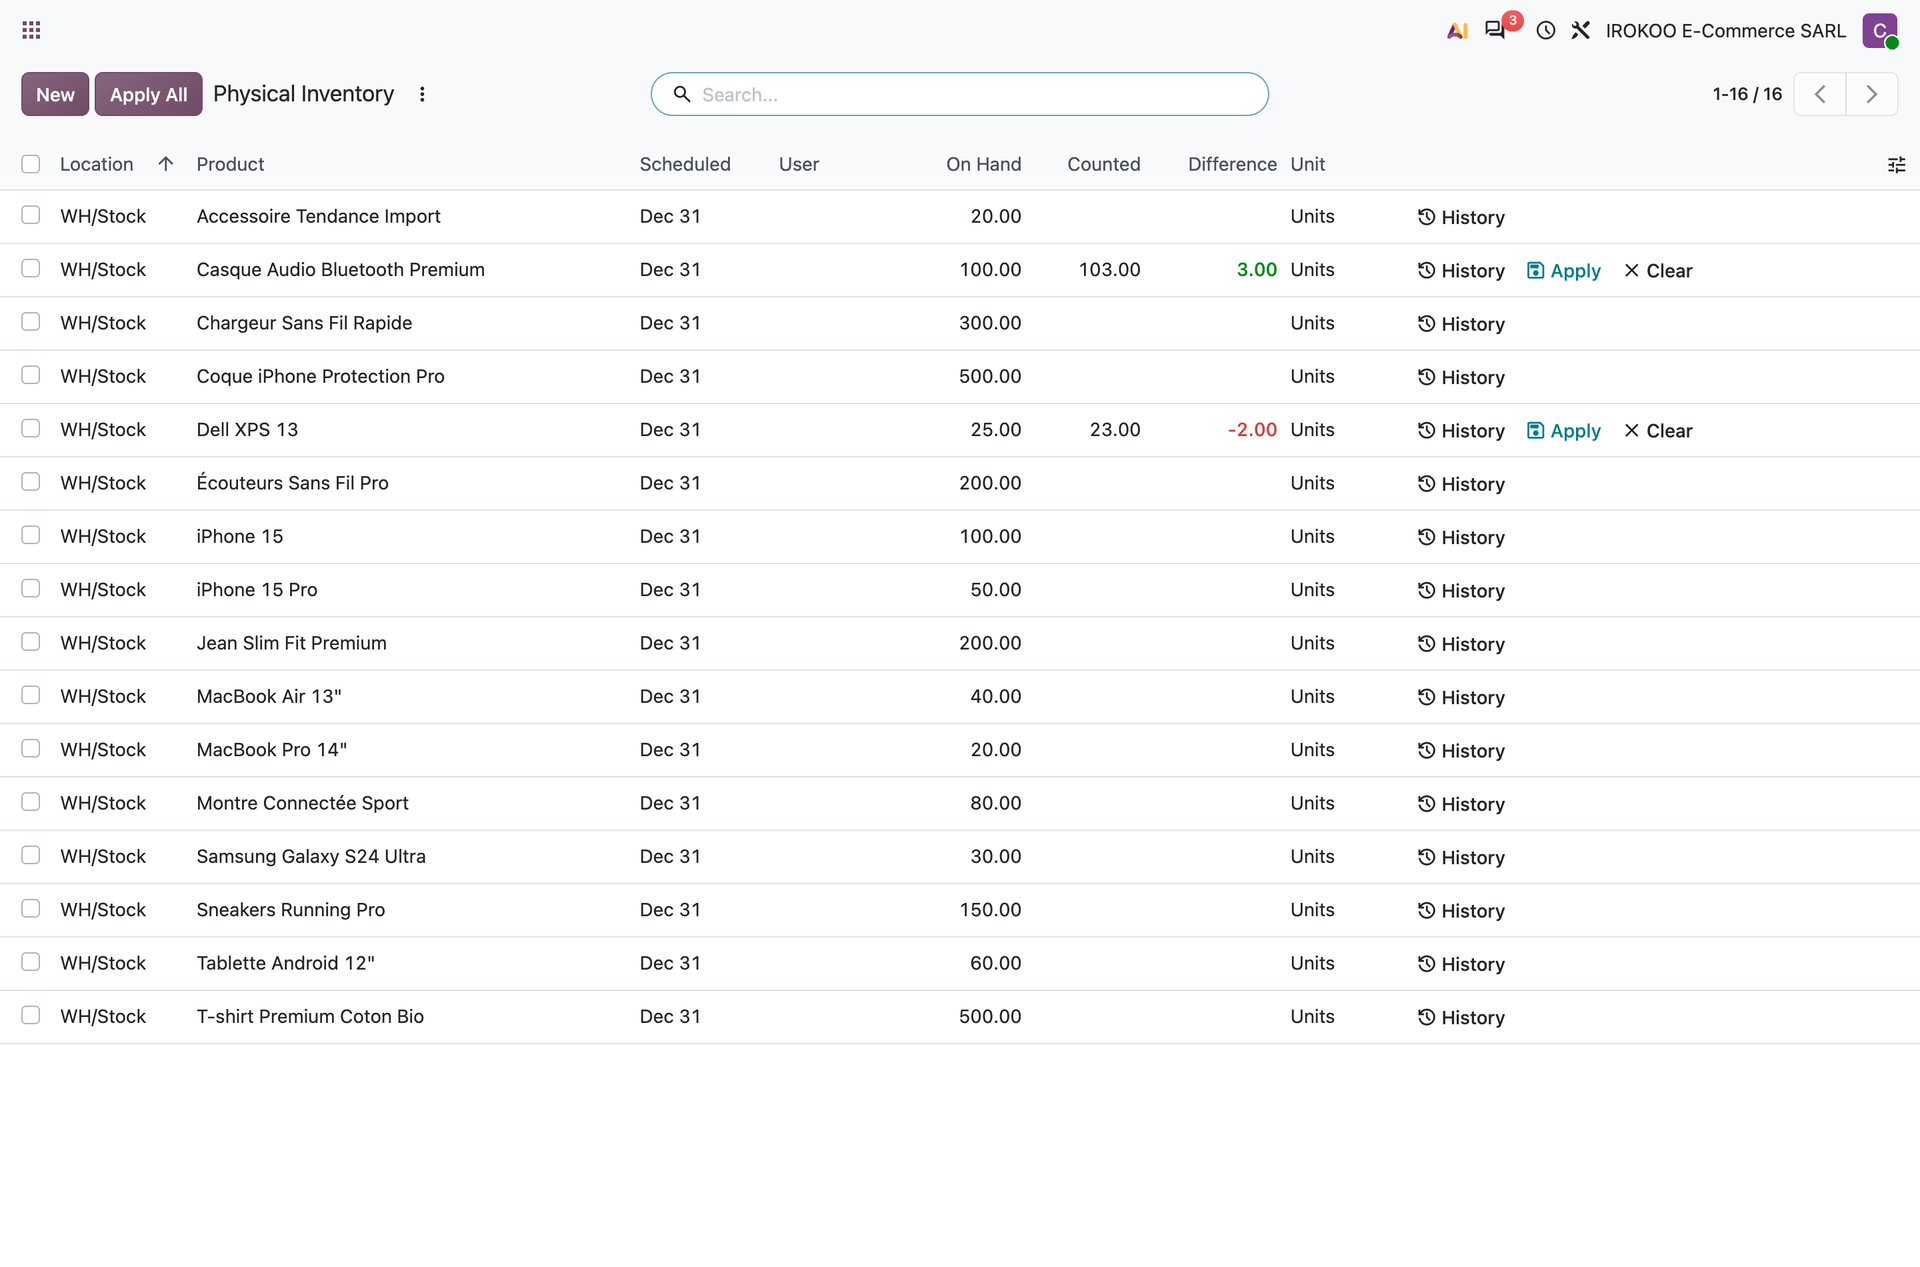1920x1267 pixels.
Task: Go to previous page of records
Action: click(1820, 94)
